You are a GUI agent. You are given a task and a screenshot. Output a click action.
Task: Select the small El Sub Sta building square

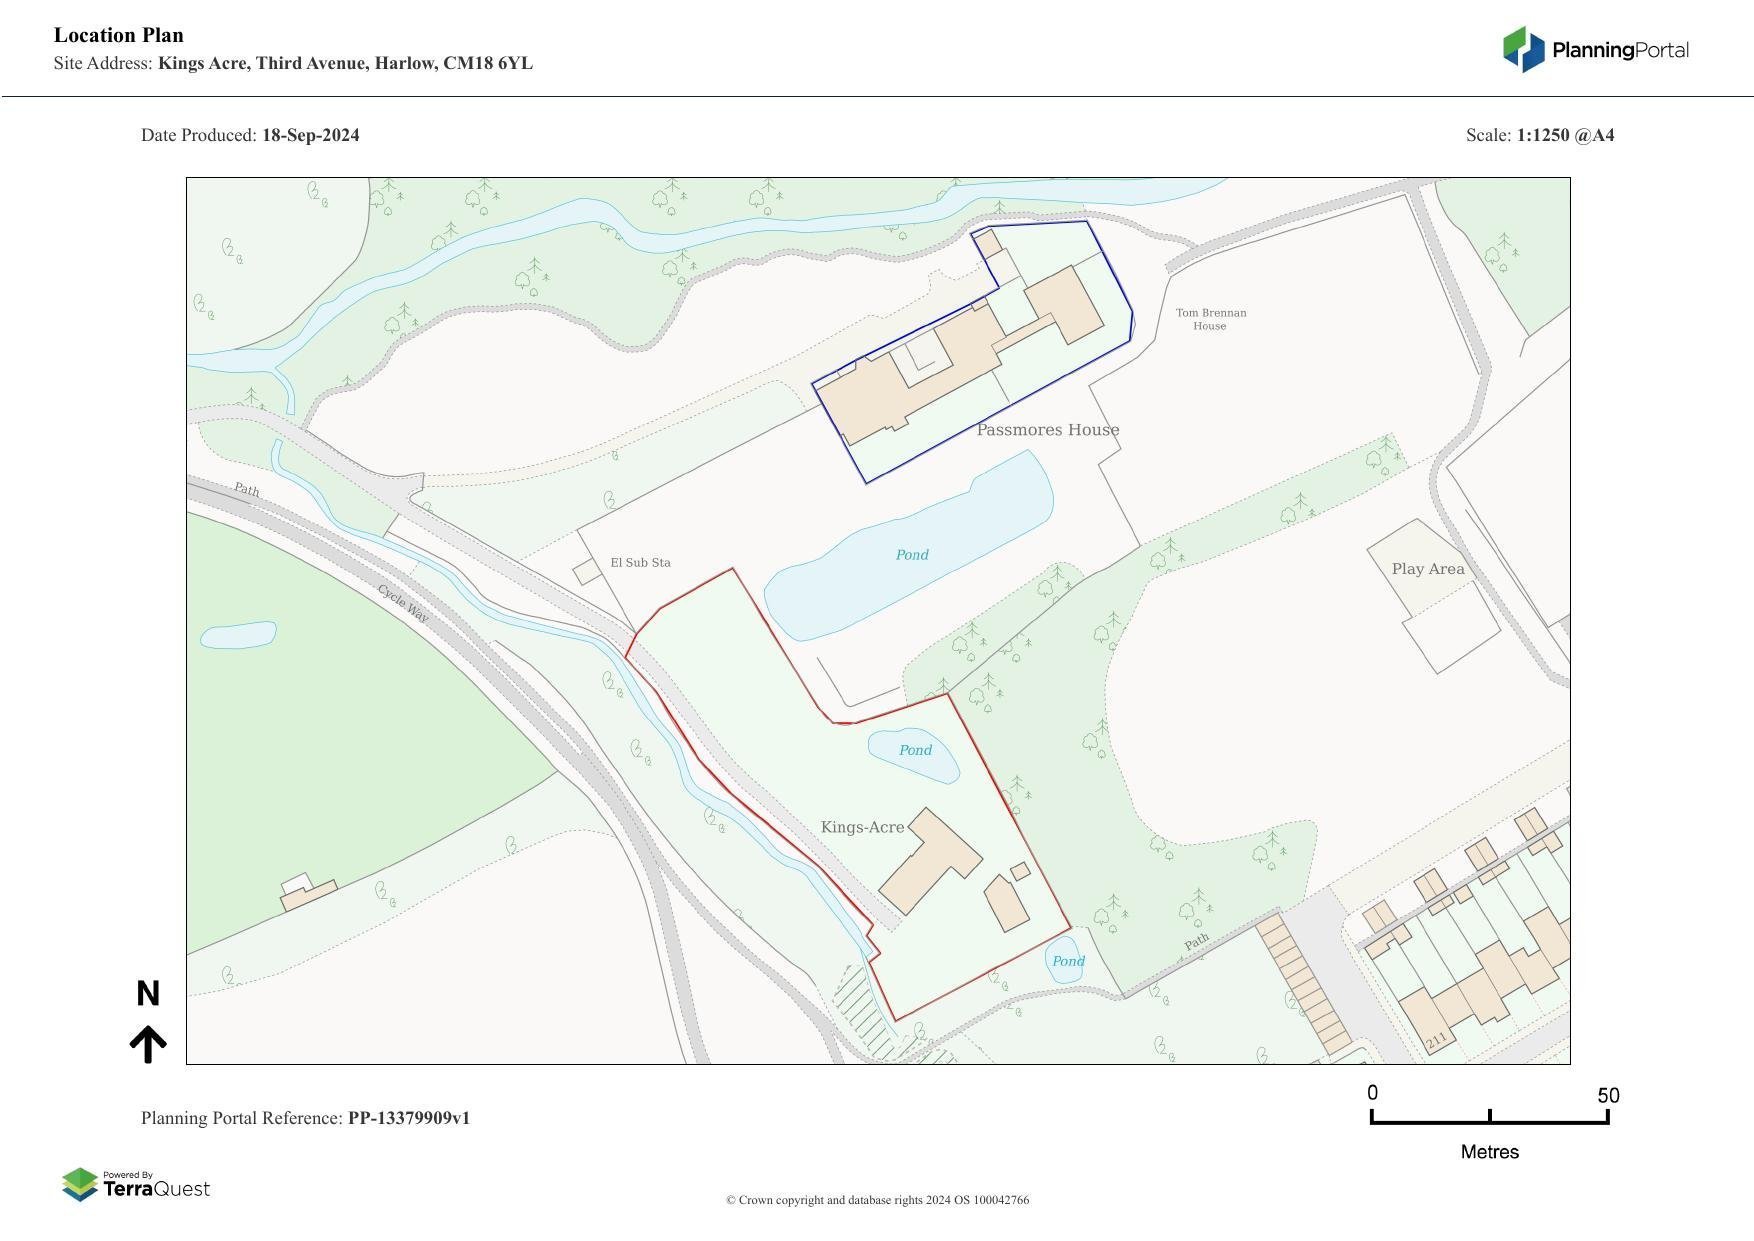pos(586,572)
